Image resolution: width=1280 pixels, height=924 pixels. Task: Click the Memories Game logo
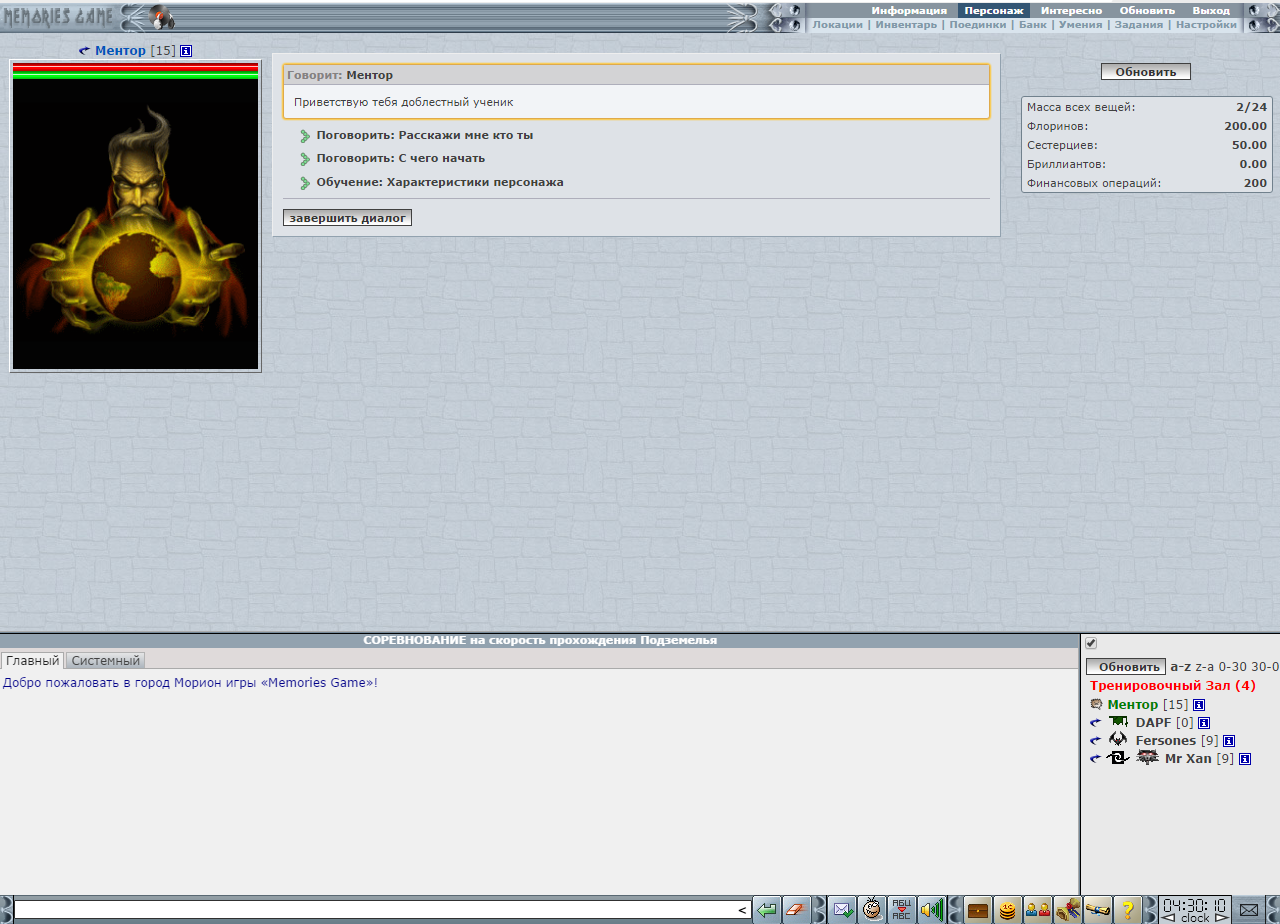click(x=58, y=17)
